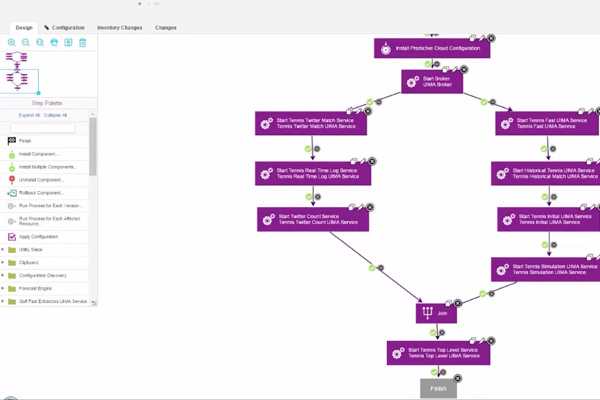
Task: Click the trash delete icon in toolbar
Action: click(x=83, y=42)
